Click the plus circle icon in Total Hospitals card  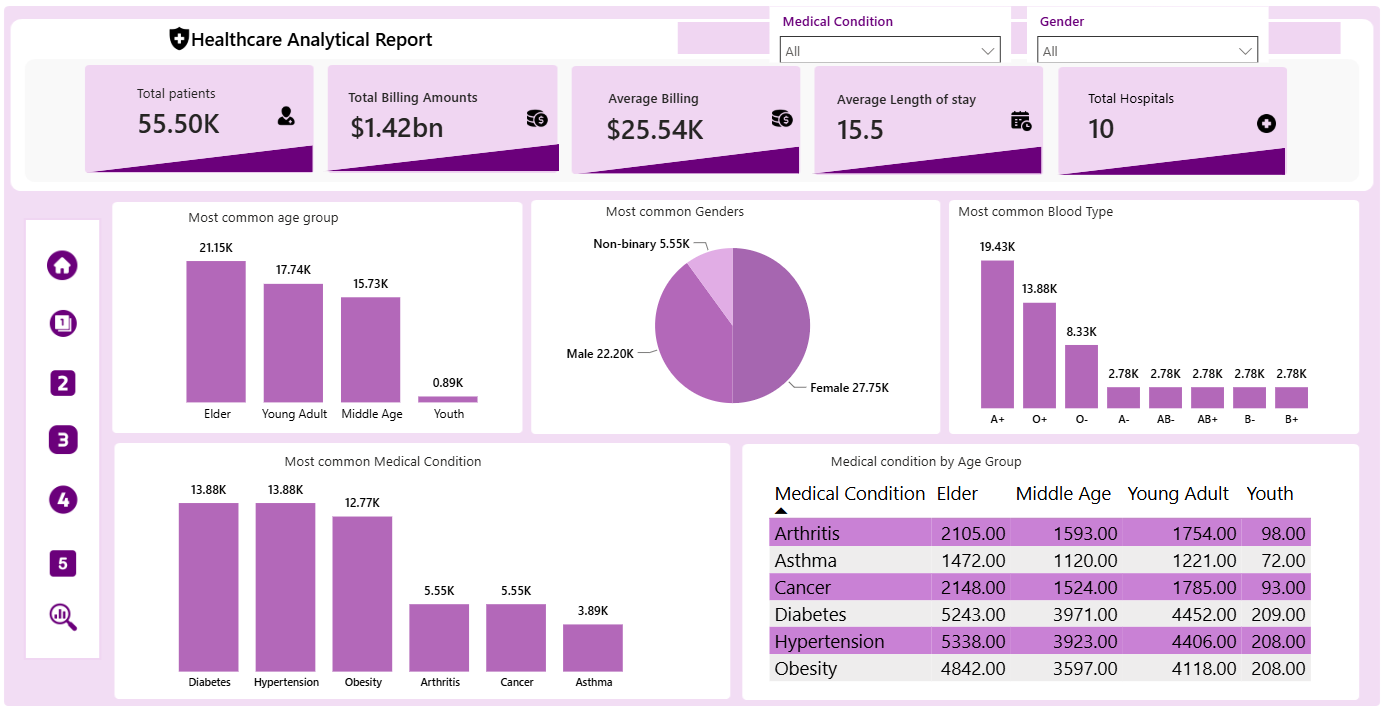pyautogui.click(x=1266, y=124)
